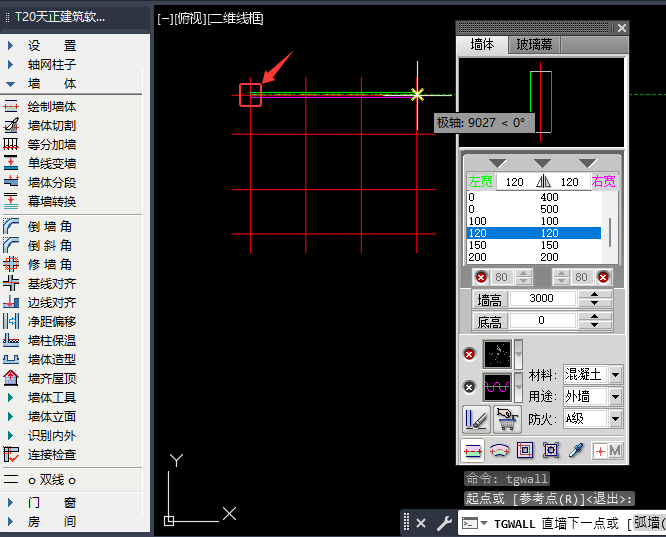The height and width of the screenshot is (537, 666).
Task: Choose the rectangular wall drawing mode icon
Action: 525,450
